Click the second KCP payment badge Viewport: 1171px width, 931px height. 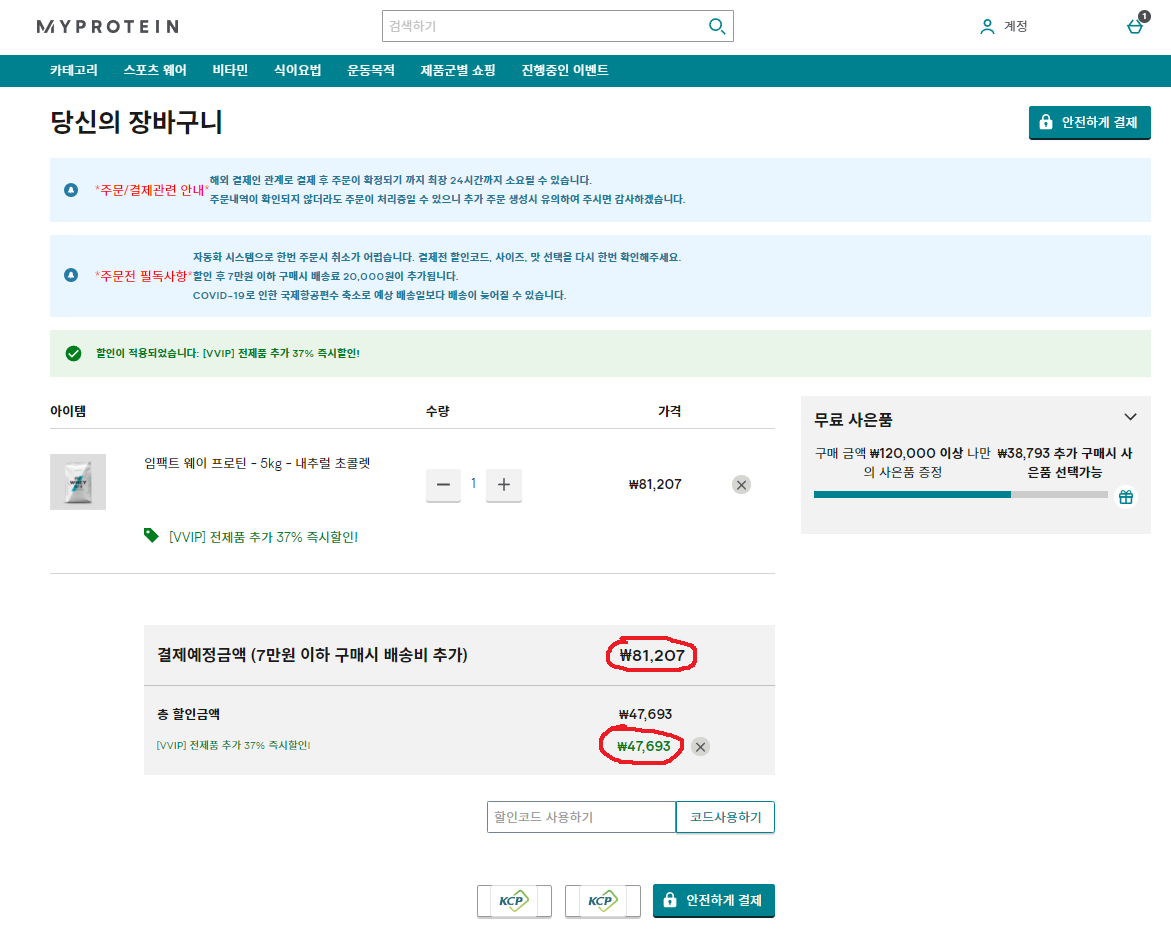603,900
